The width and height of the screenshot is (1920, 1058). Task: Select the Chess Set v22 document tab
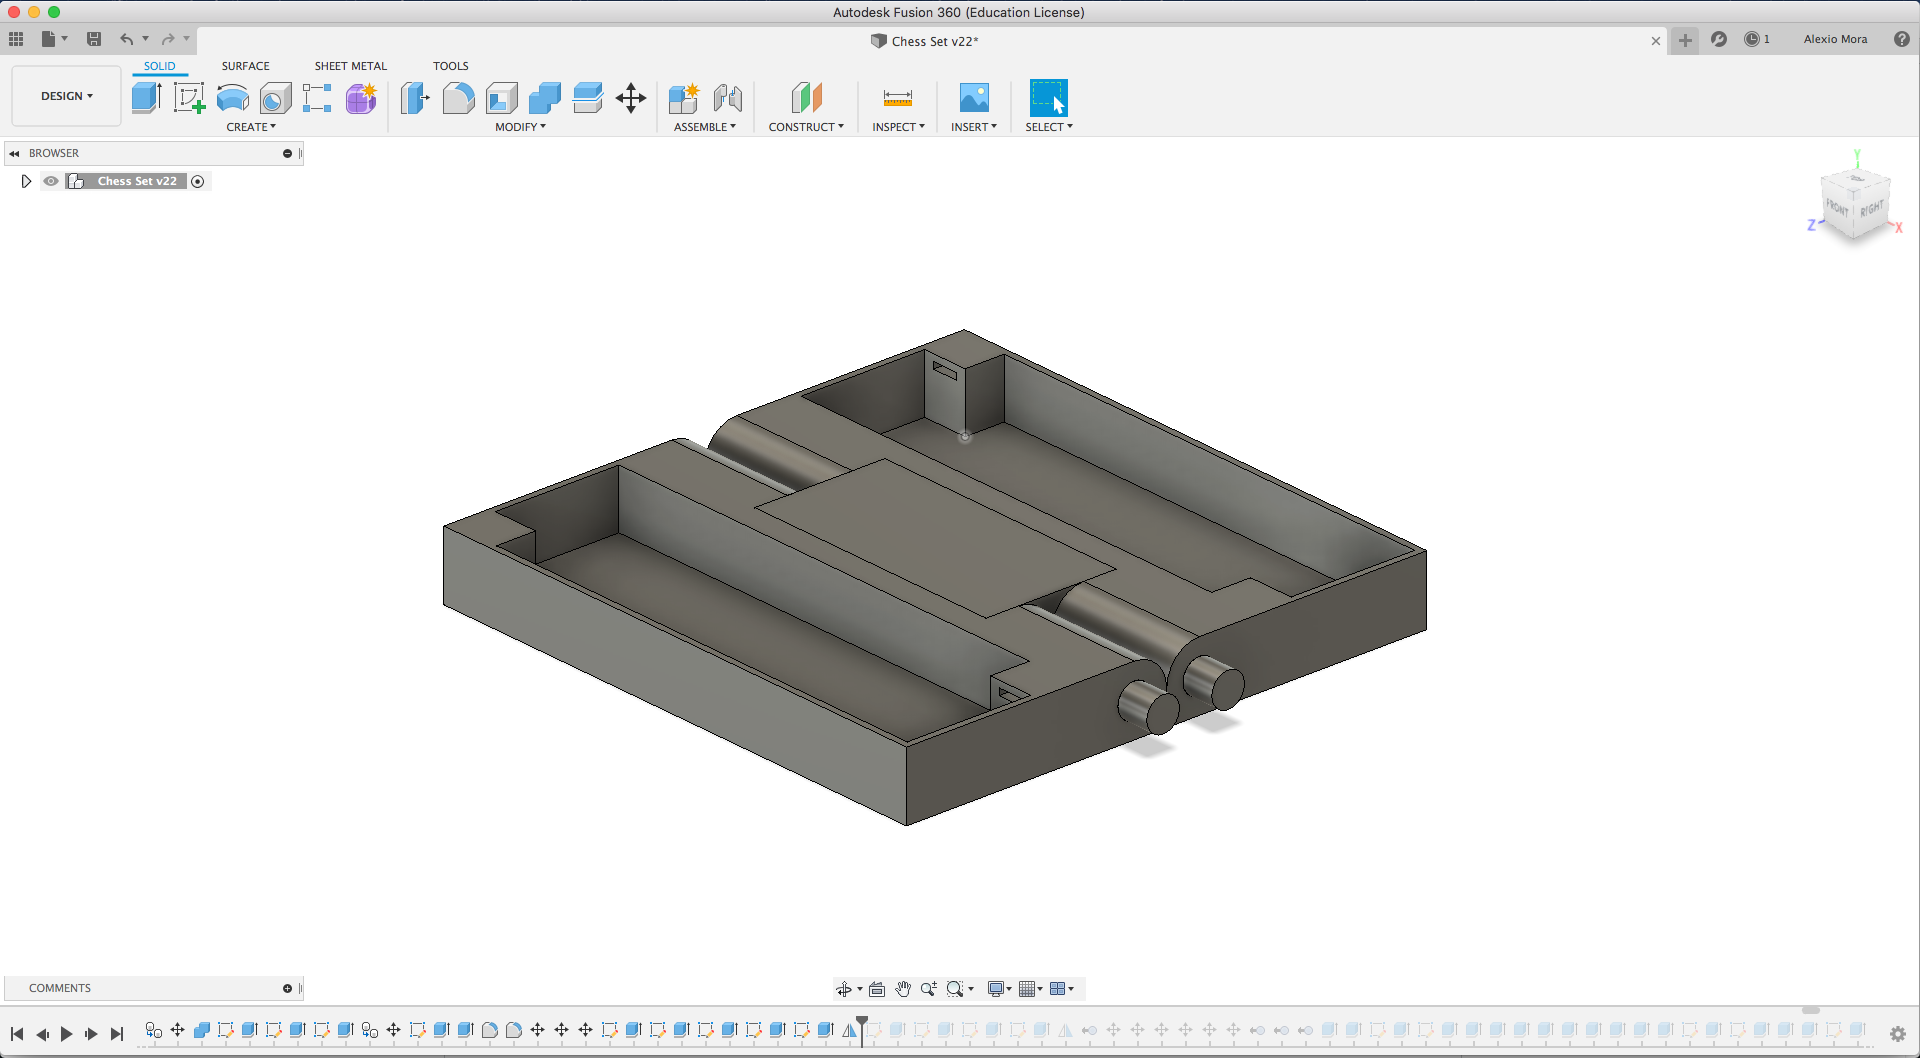coord(925,41)
